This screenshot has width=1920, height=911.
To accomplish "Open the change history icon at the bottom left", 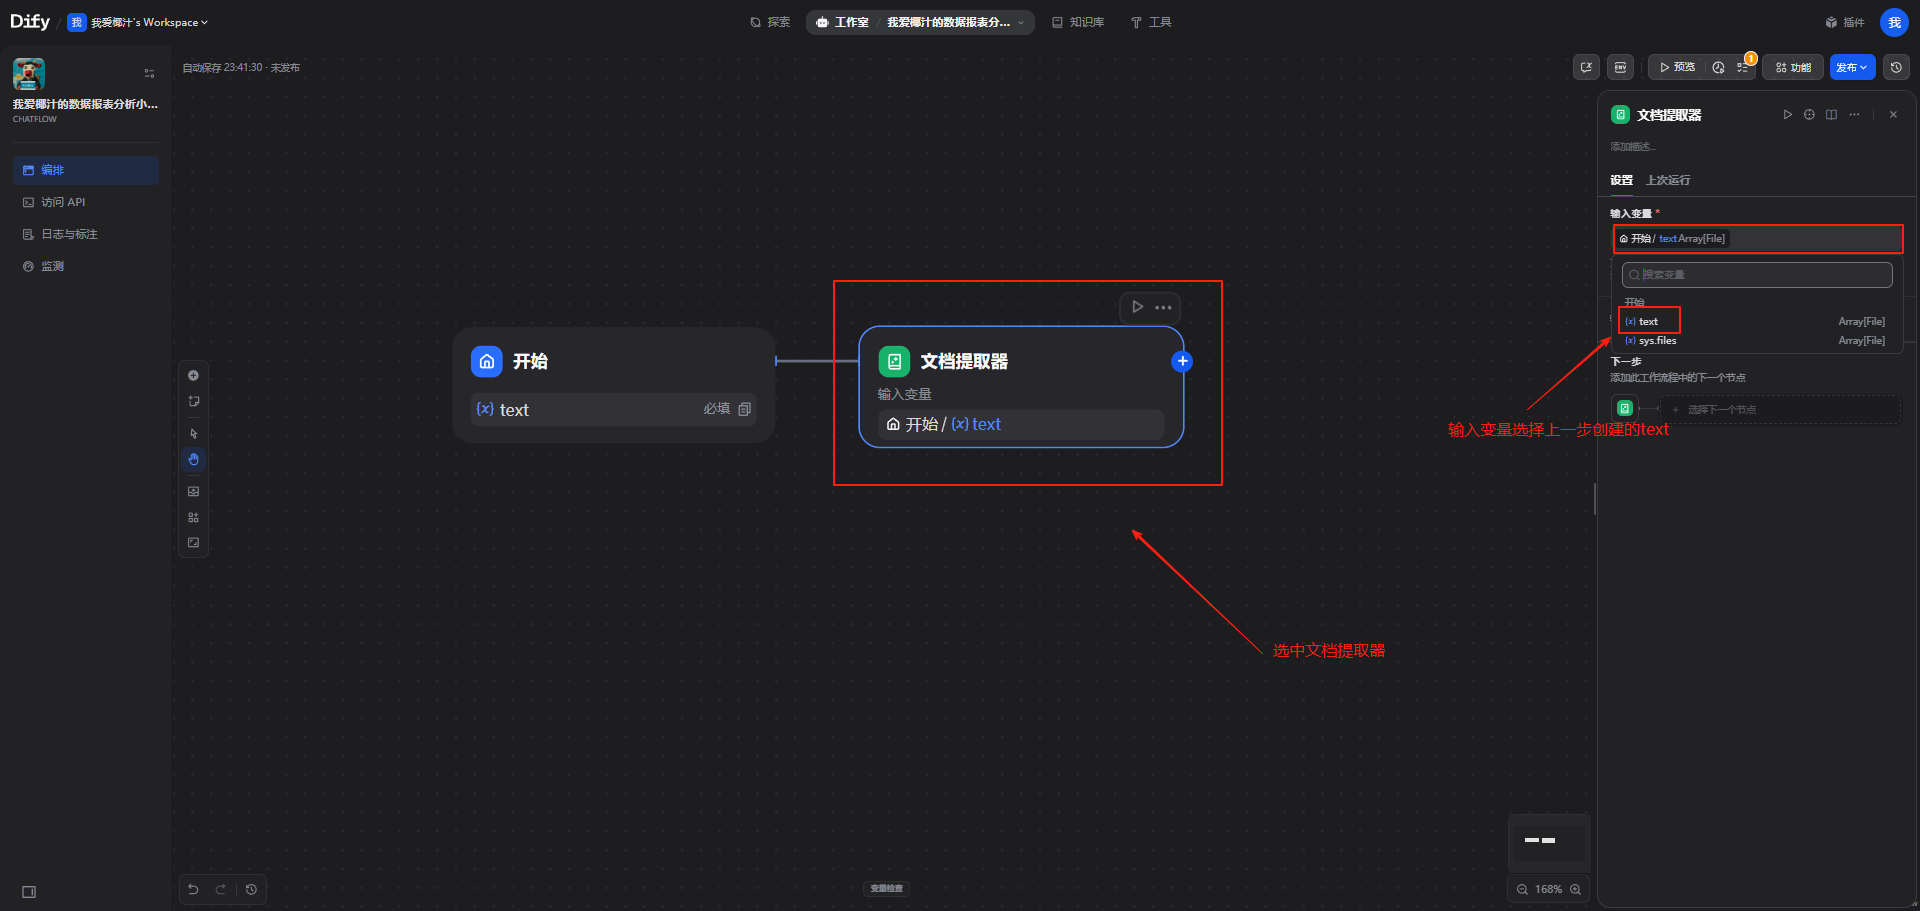I will click(x=251, y=889).
